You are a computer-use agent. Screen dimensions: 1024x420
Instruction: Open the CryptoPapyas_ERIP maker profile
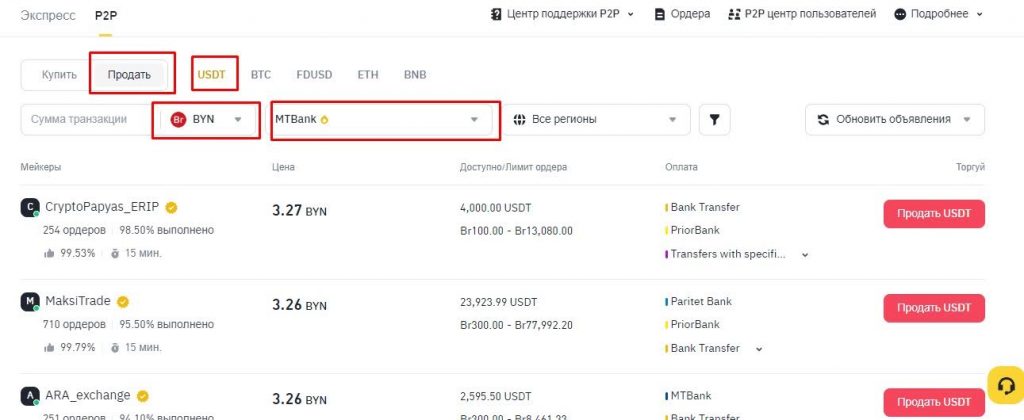coord(102,207)
